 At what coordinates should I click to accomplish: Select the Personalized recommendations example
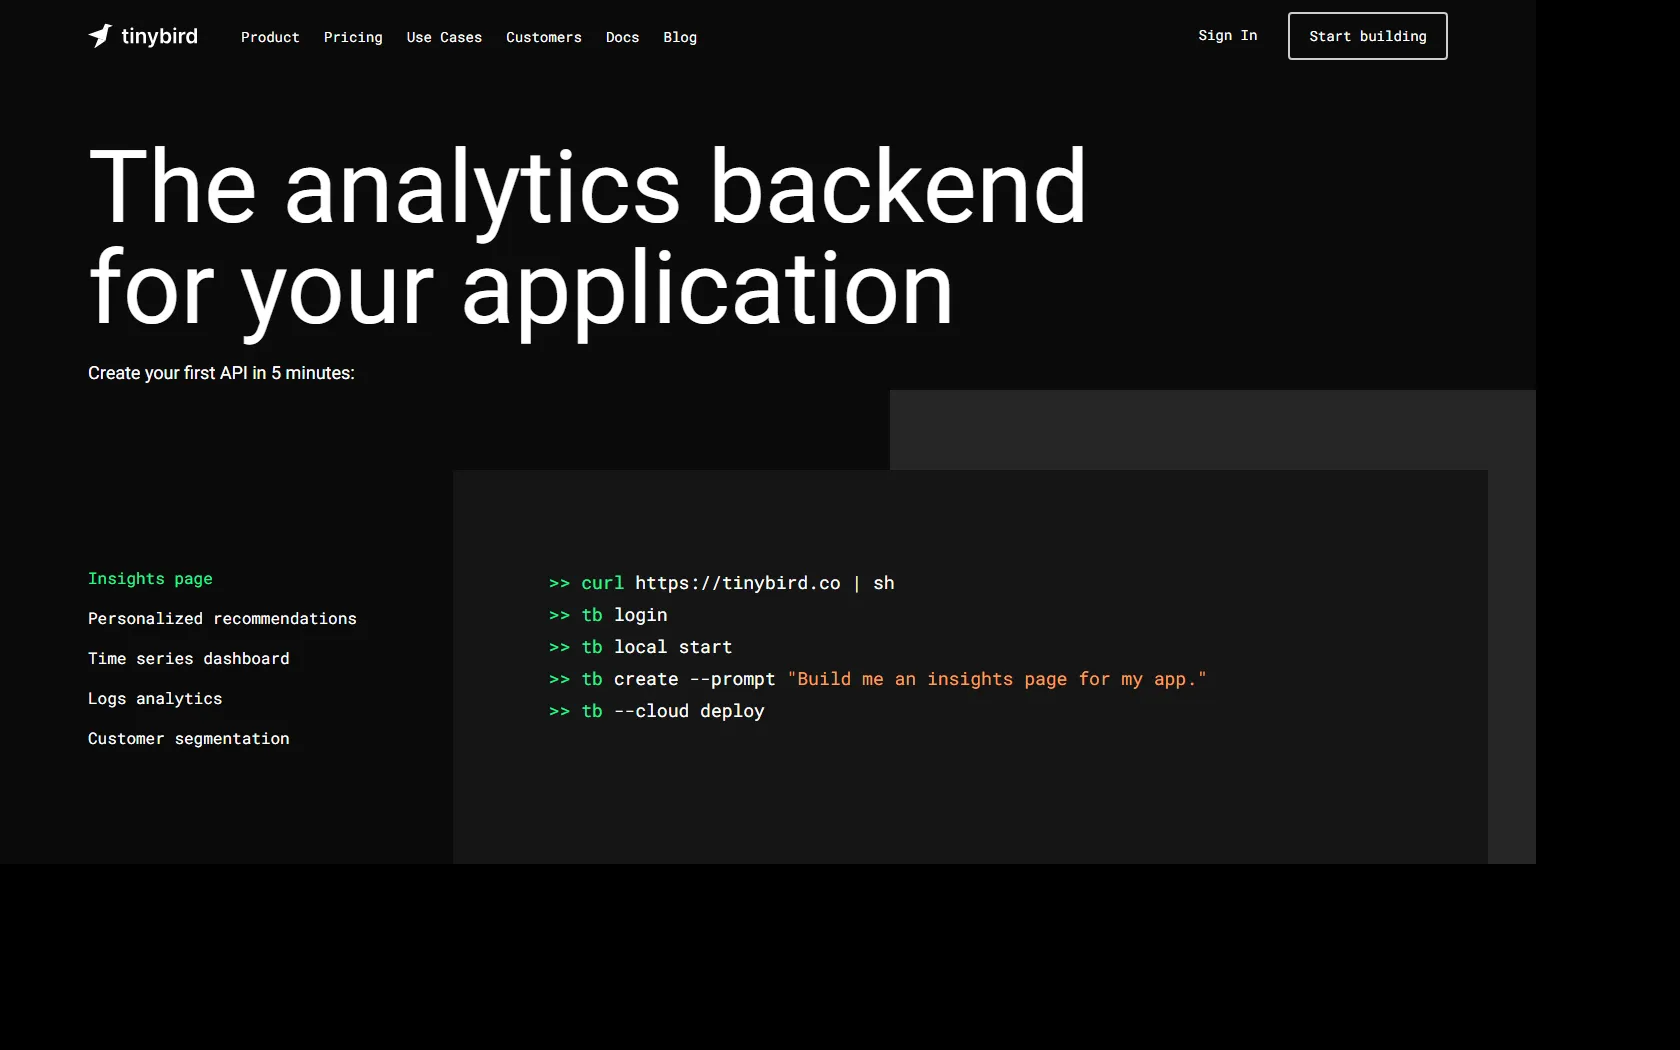222,619
